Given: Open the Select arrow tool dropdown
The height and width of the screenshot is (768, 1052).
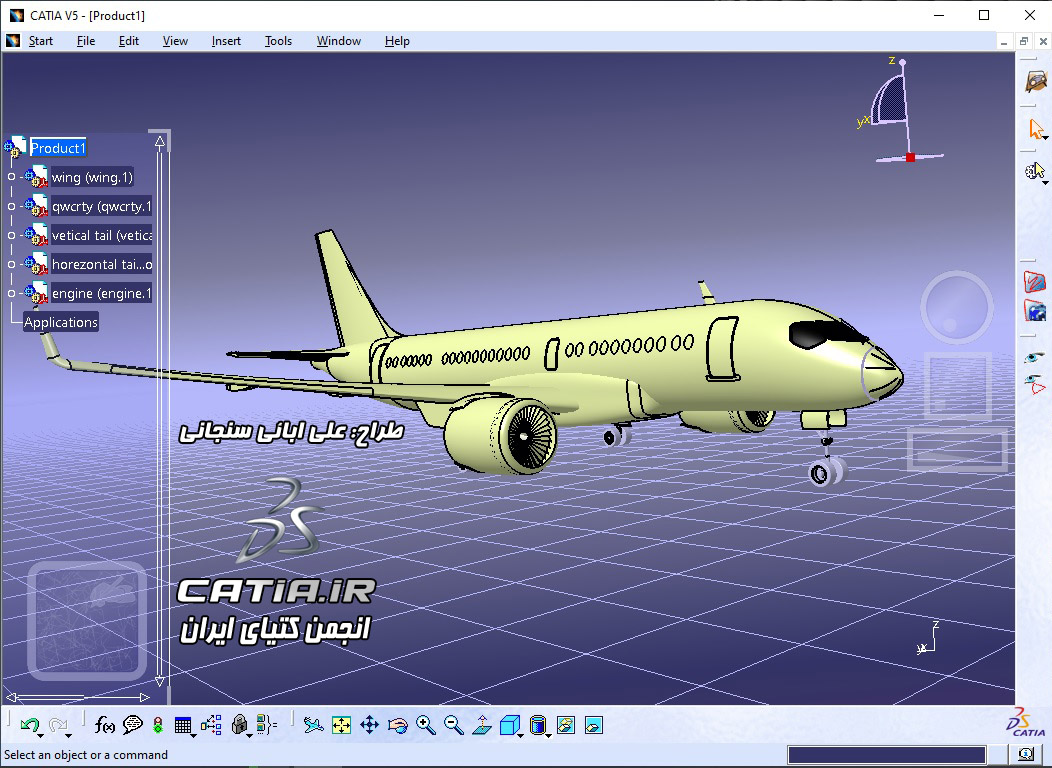Looking at the screenshot, I should pos(1046,138).
